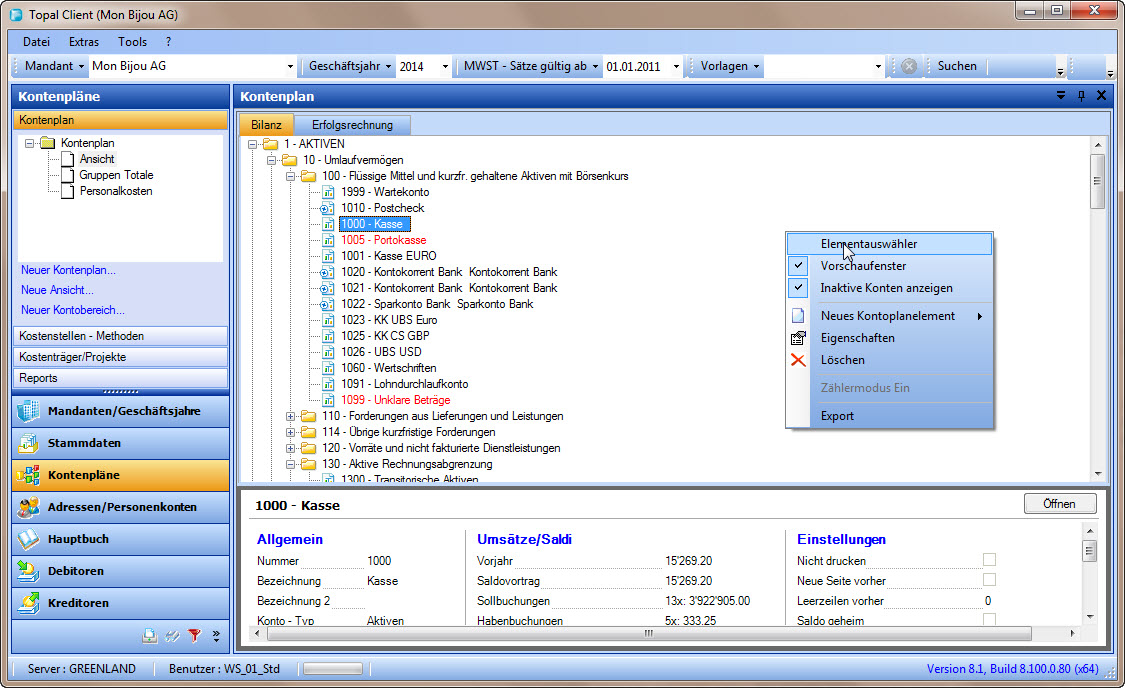Click the Öffnen button
Image resolution: width=1125 pixels, height=688 pixels.
(x=1059, y=504)
